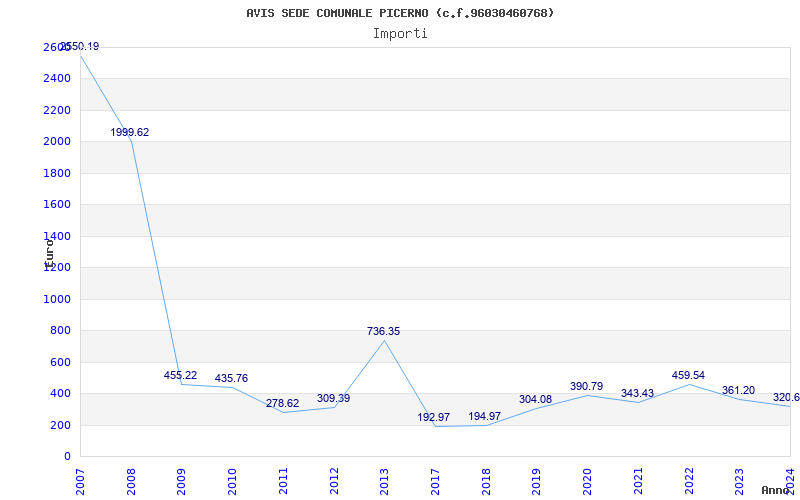Click the 361.20 value label

738,391
